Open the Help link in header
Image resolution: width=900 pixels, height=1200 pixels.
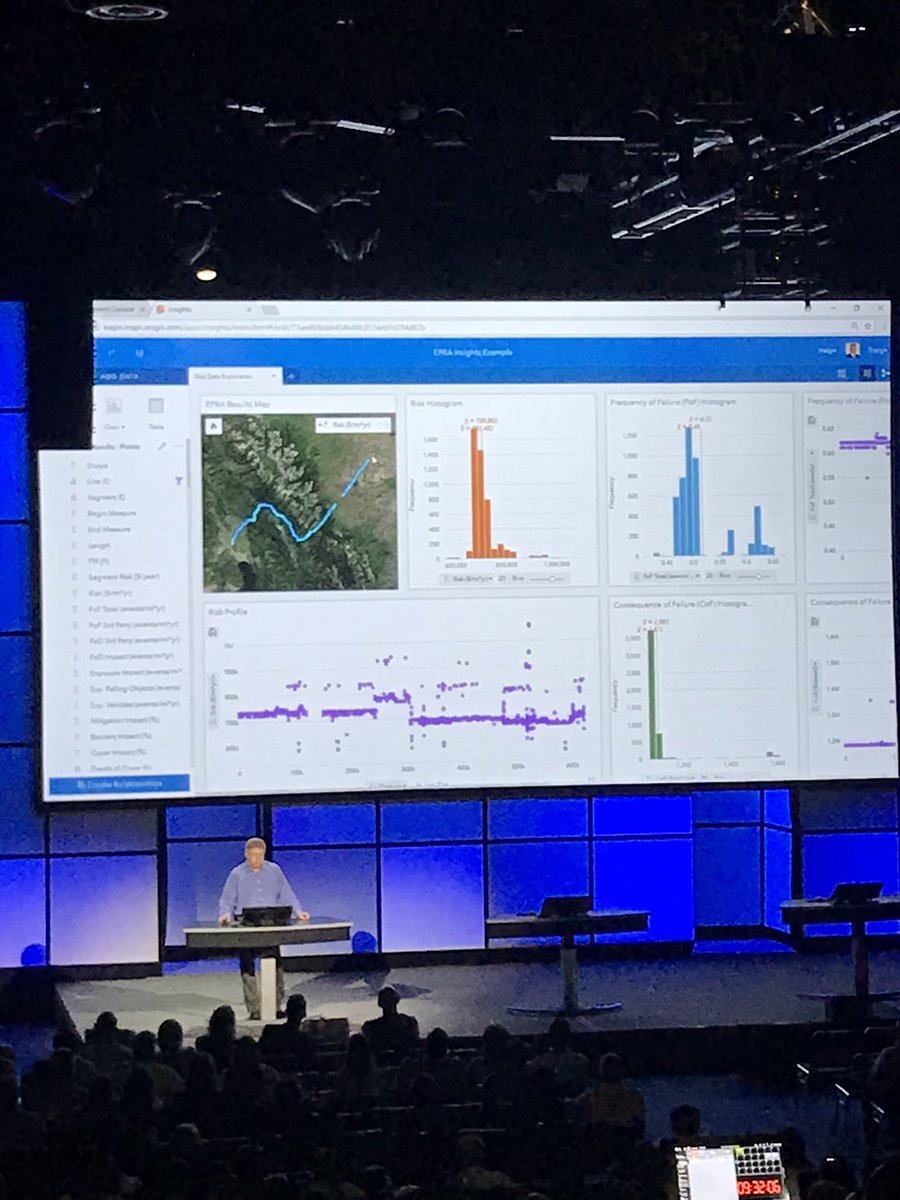tap(827, 350)
